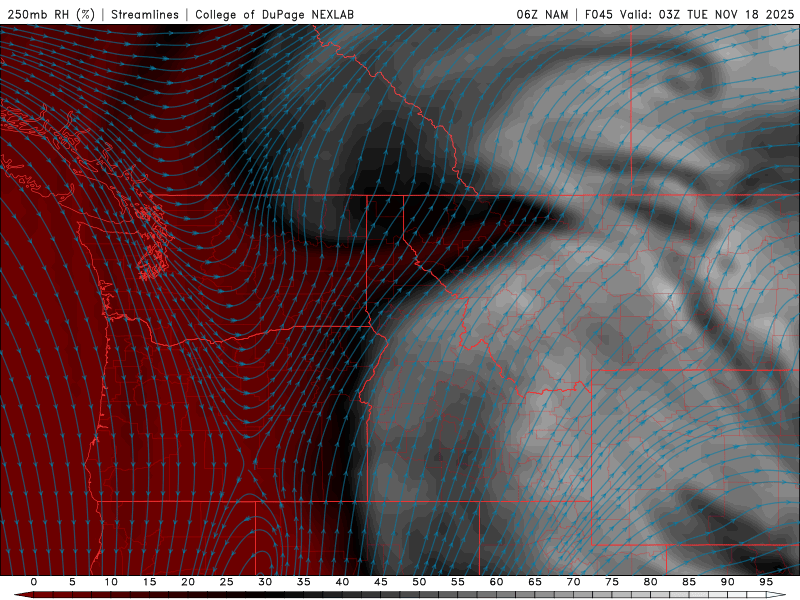Select the color scale label '40'

tap(342, 582)
